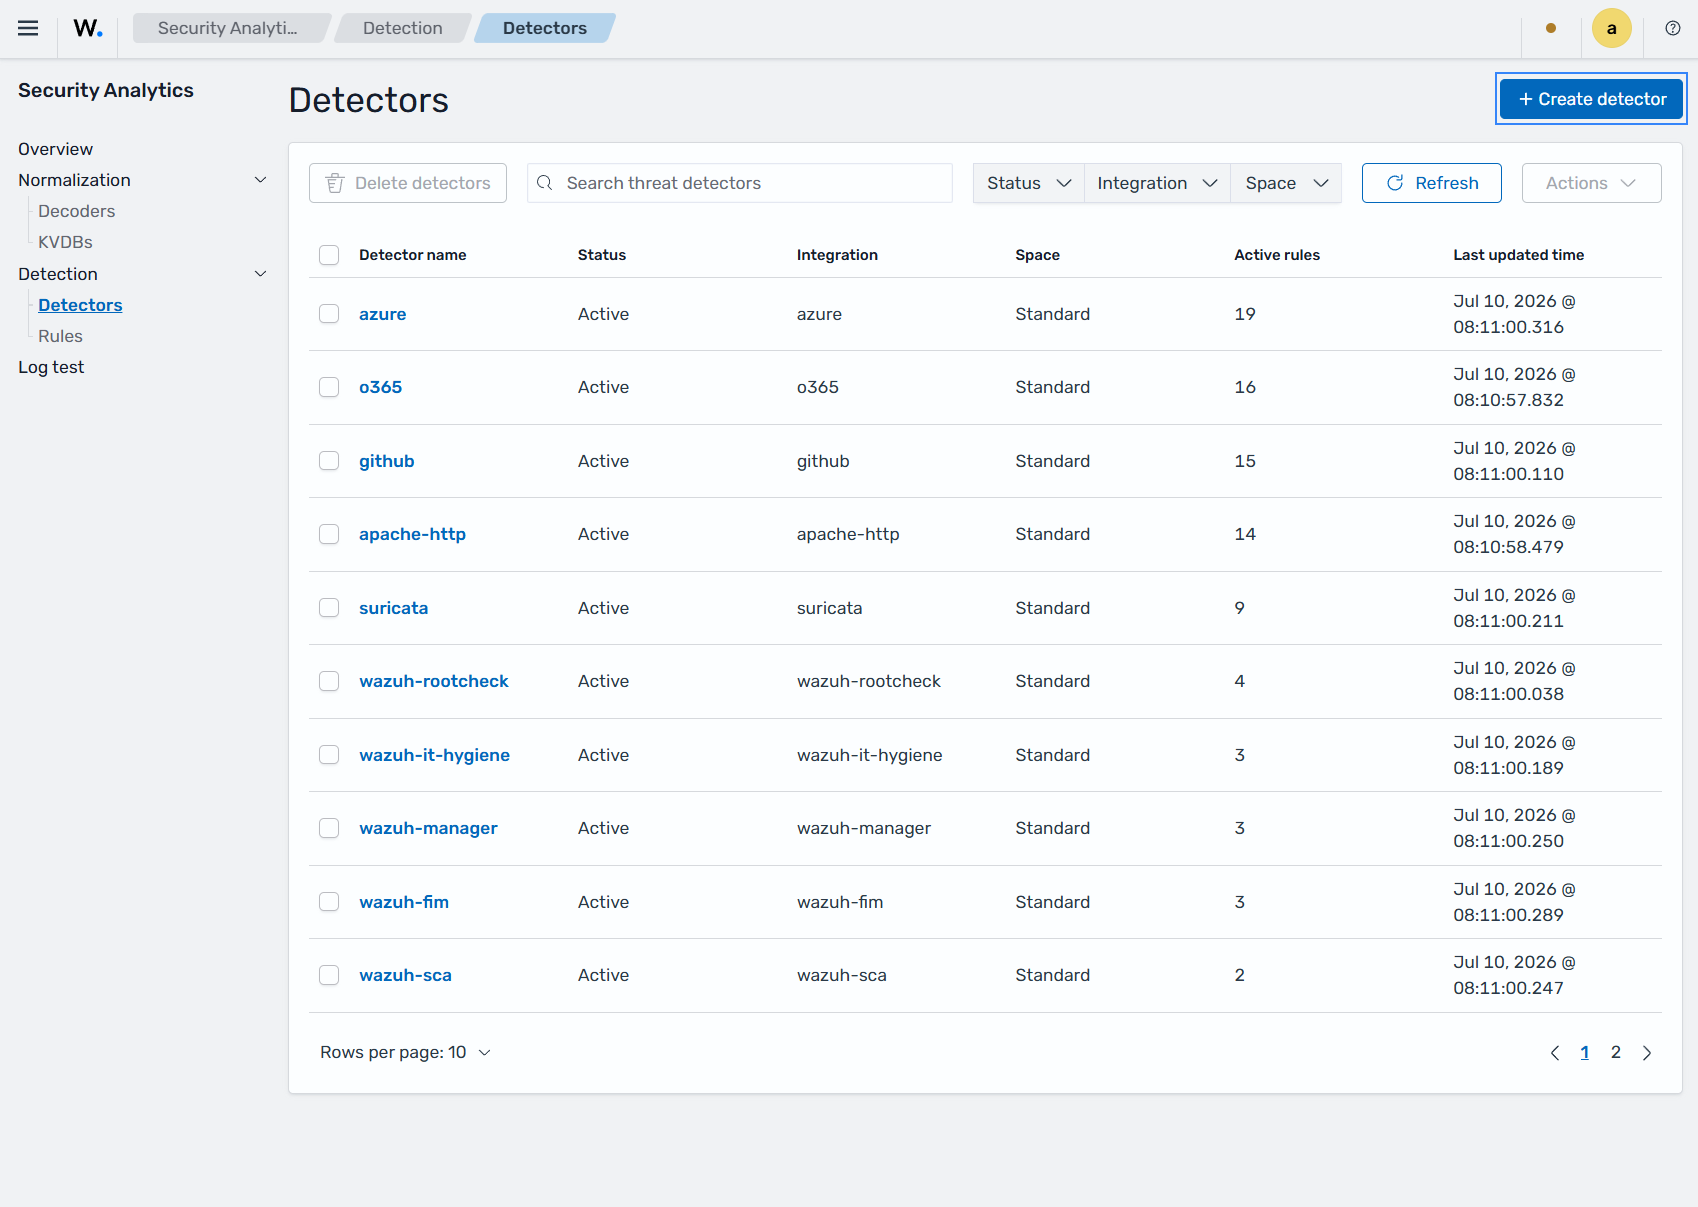
Task: Open Rules in sidebar
Action: click(x=60, y=336)
